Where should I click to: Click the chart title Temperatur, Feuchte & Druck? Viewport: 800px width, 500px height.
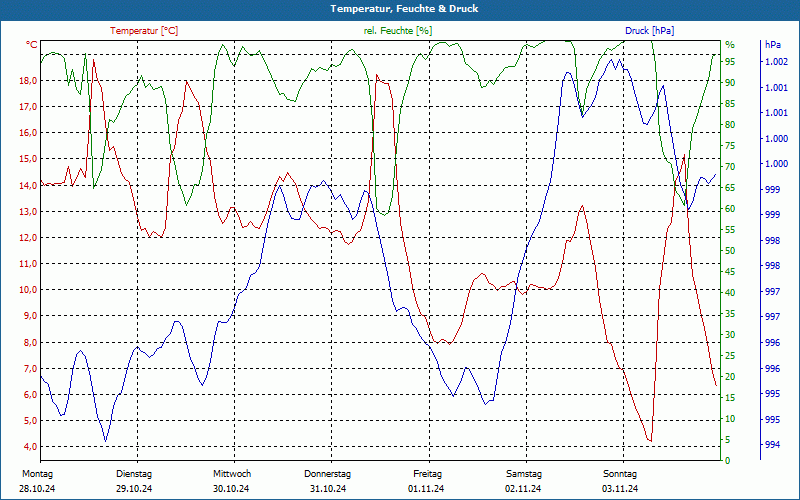tap(404, 9)
